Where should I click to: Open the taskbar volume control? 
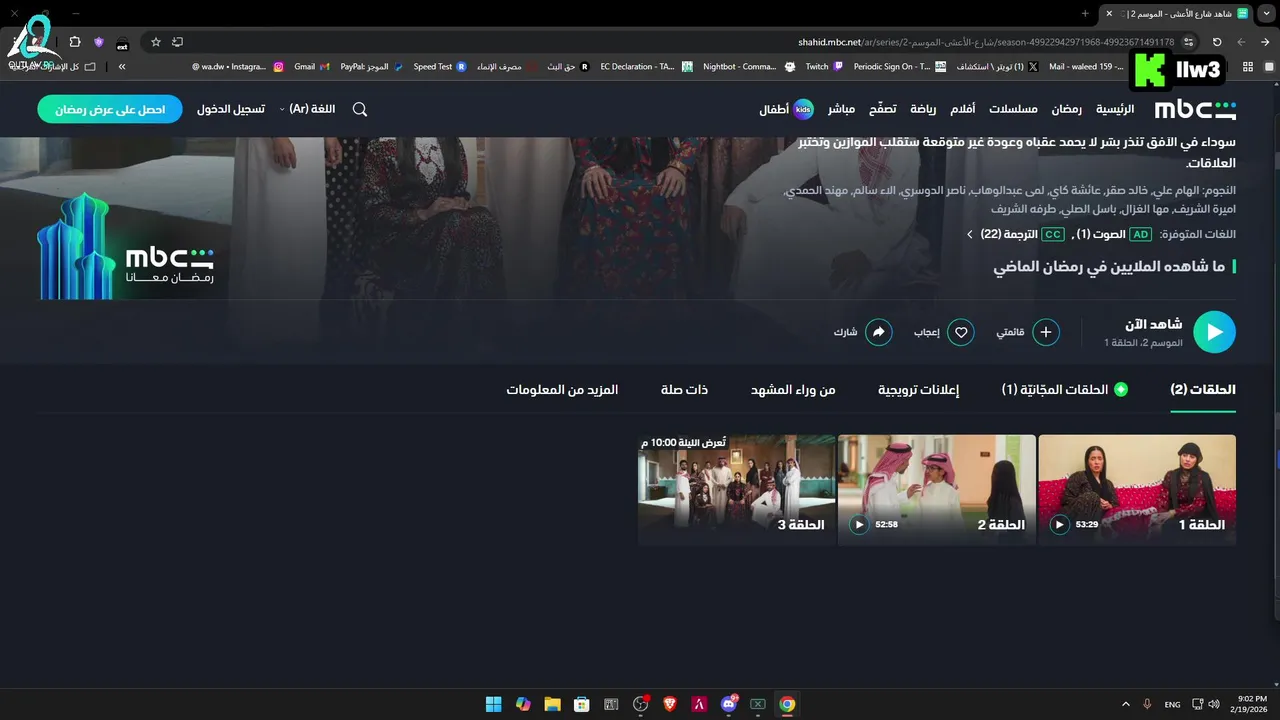click(1213, 704)
